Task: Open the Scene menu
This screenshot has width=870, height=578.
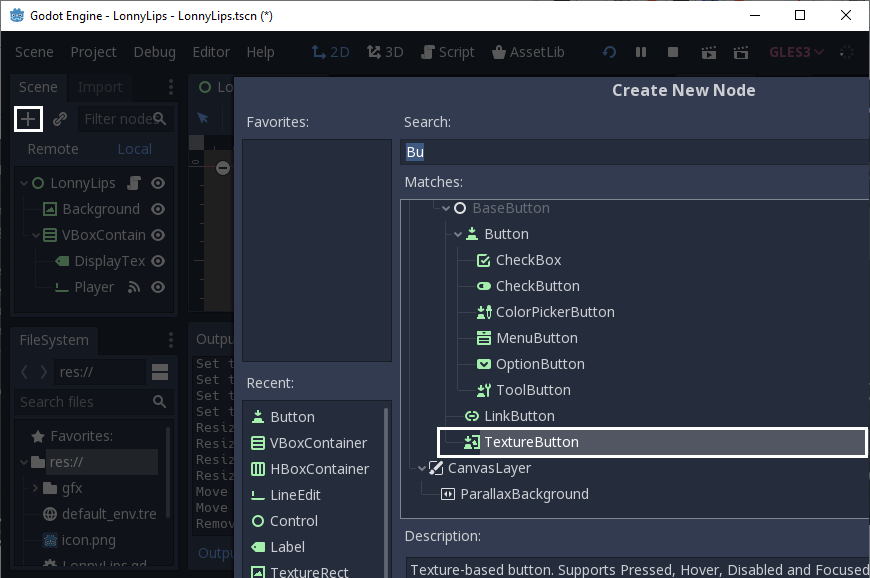Action: pos(34,52)
